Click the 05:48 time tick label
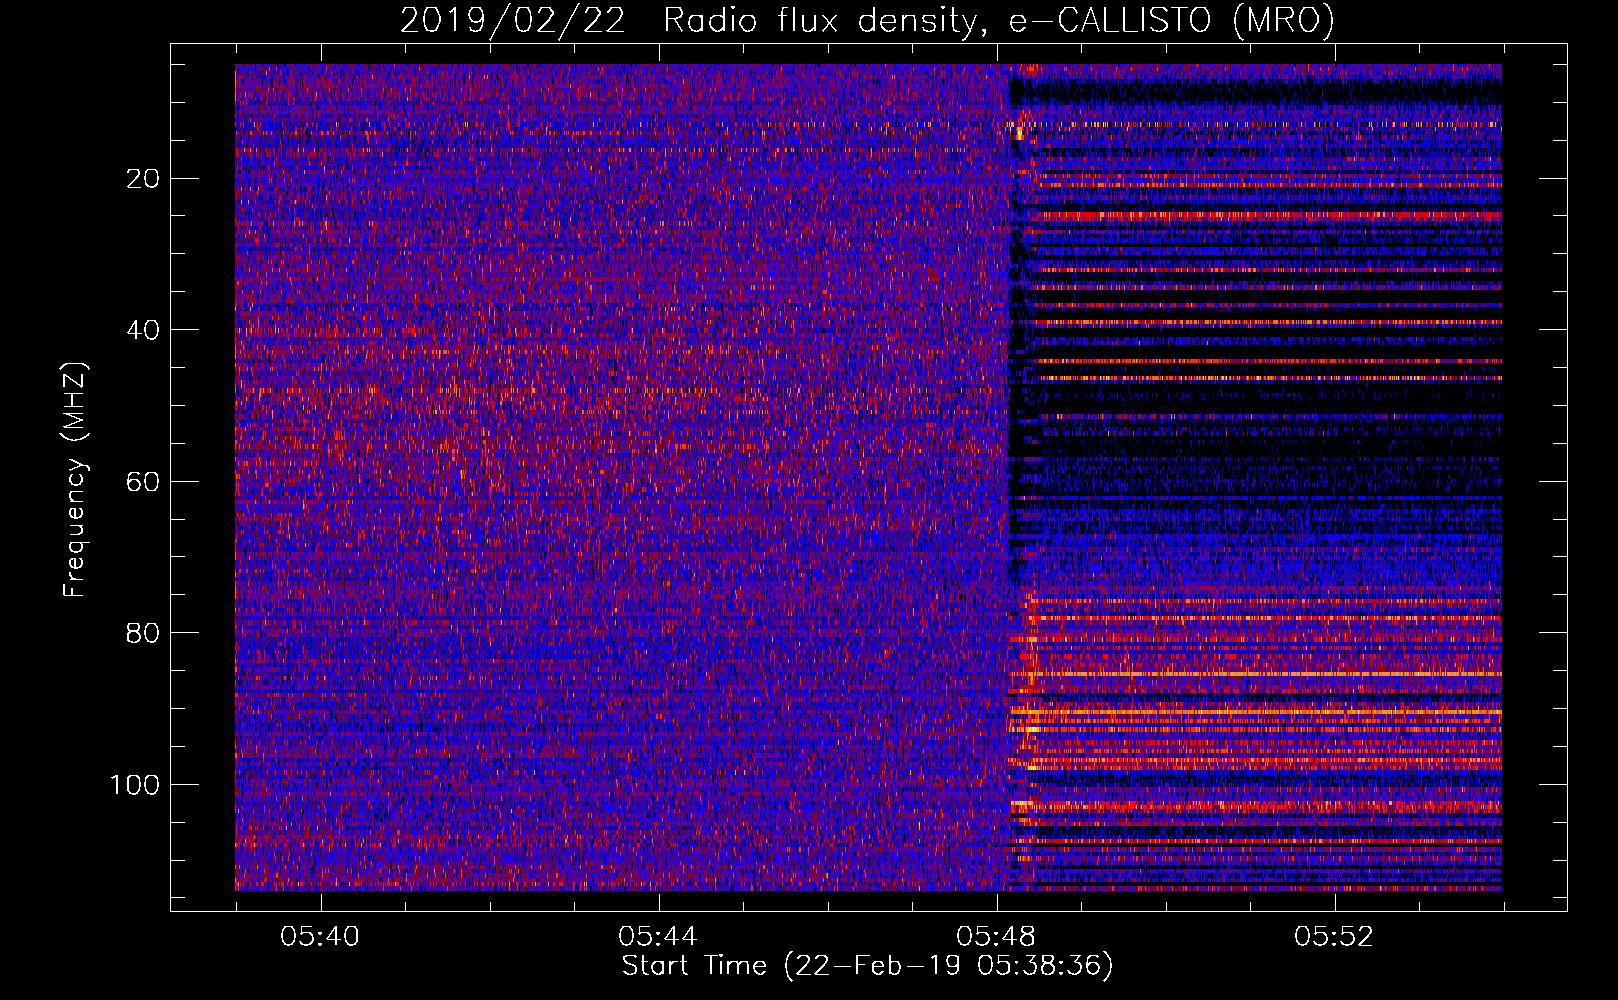 pos(996,937)
